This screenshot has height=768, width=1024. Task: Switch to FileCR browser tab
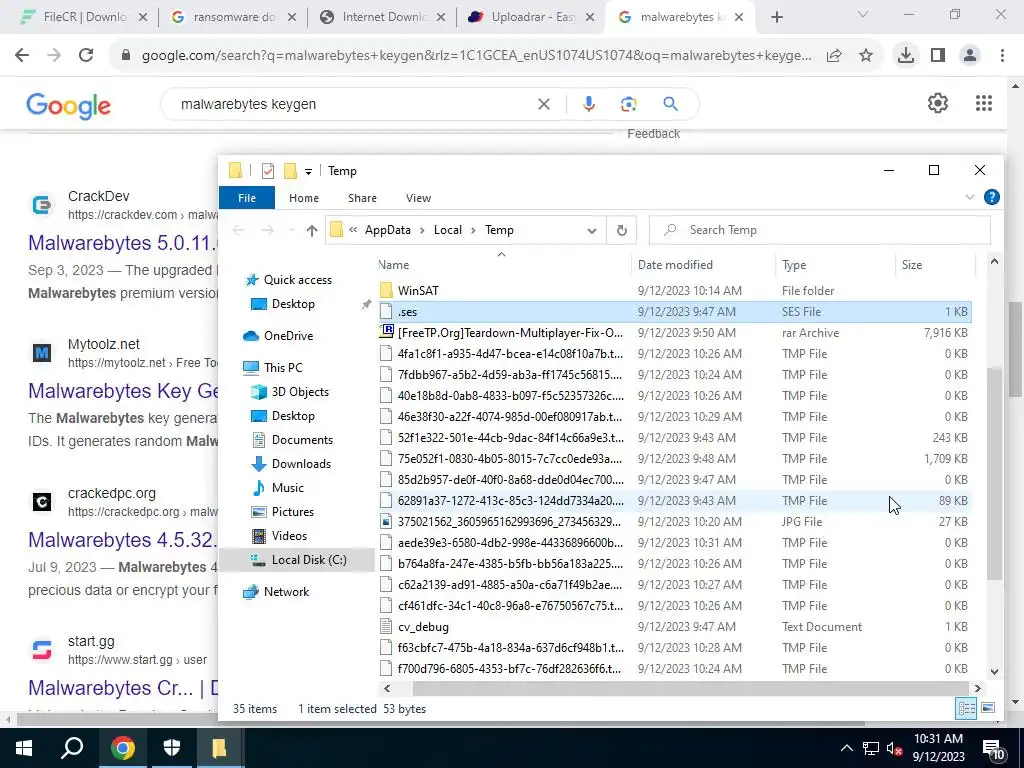coord(82,17)
